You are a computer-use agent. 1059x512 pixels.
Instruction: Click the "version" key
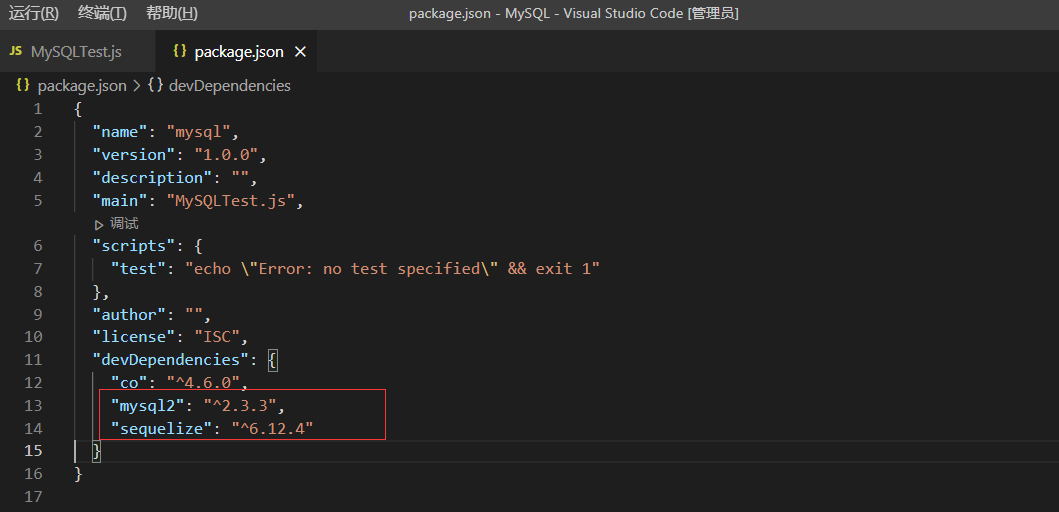tap(134, 155)
